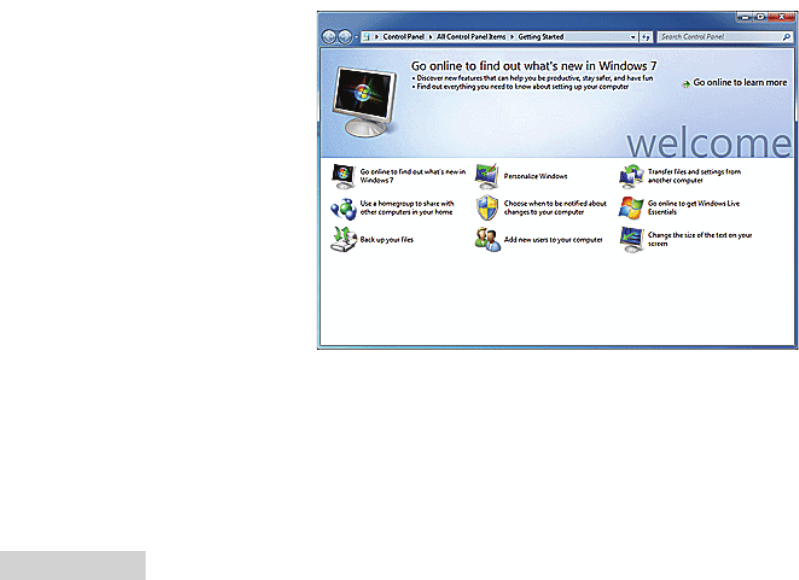Click the what's new in Windows 7 icon
Image resolution: width=799 pixels, height=580 pixels.
click(x=343, y=176)
